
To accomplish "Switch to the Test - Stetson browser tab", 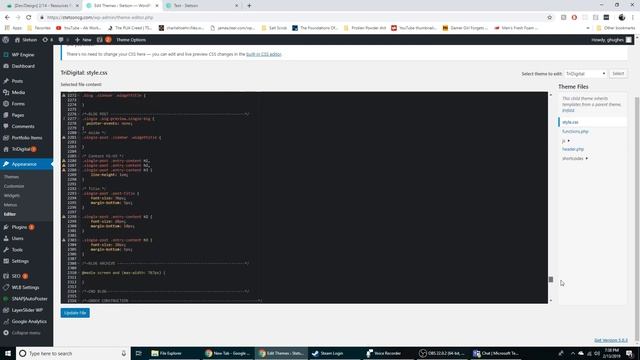I will coord(202,6).
